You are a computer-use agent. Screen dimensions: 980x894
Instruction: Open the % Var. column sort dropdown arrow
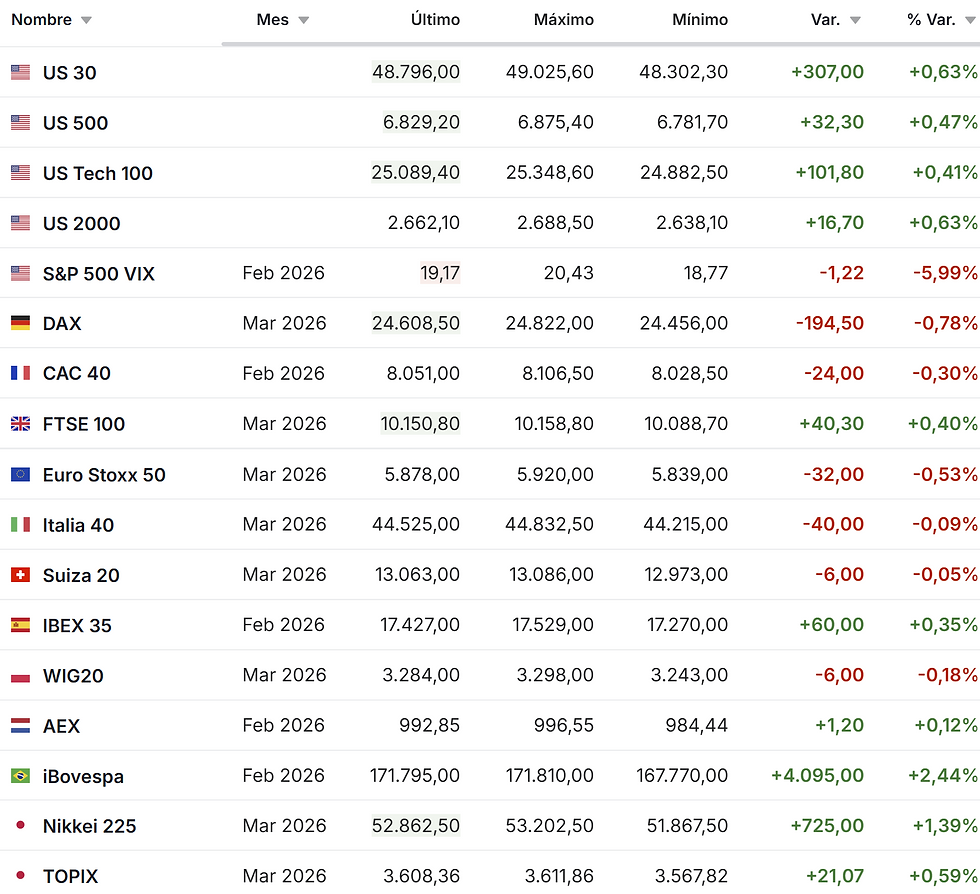click(971, 20)
